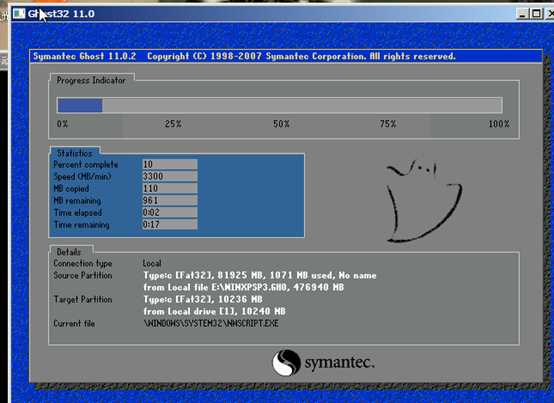Click the 0% progress marker
Image resolution: width=554 pixels, height=403 pixels.
(x=63, y=124)
